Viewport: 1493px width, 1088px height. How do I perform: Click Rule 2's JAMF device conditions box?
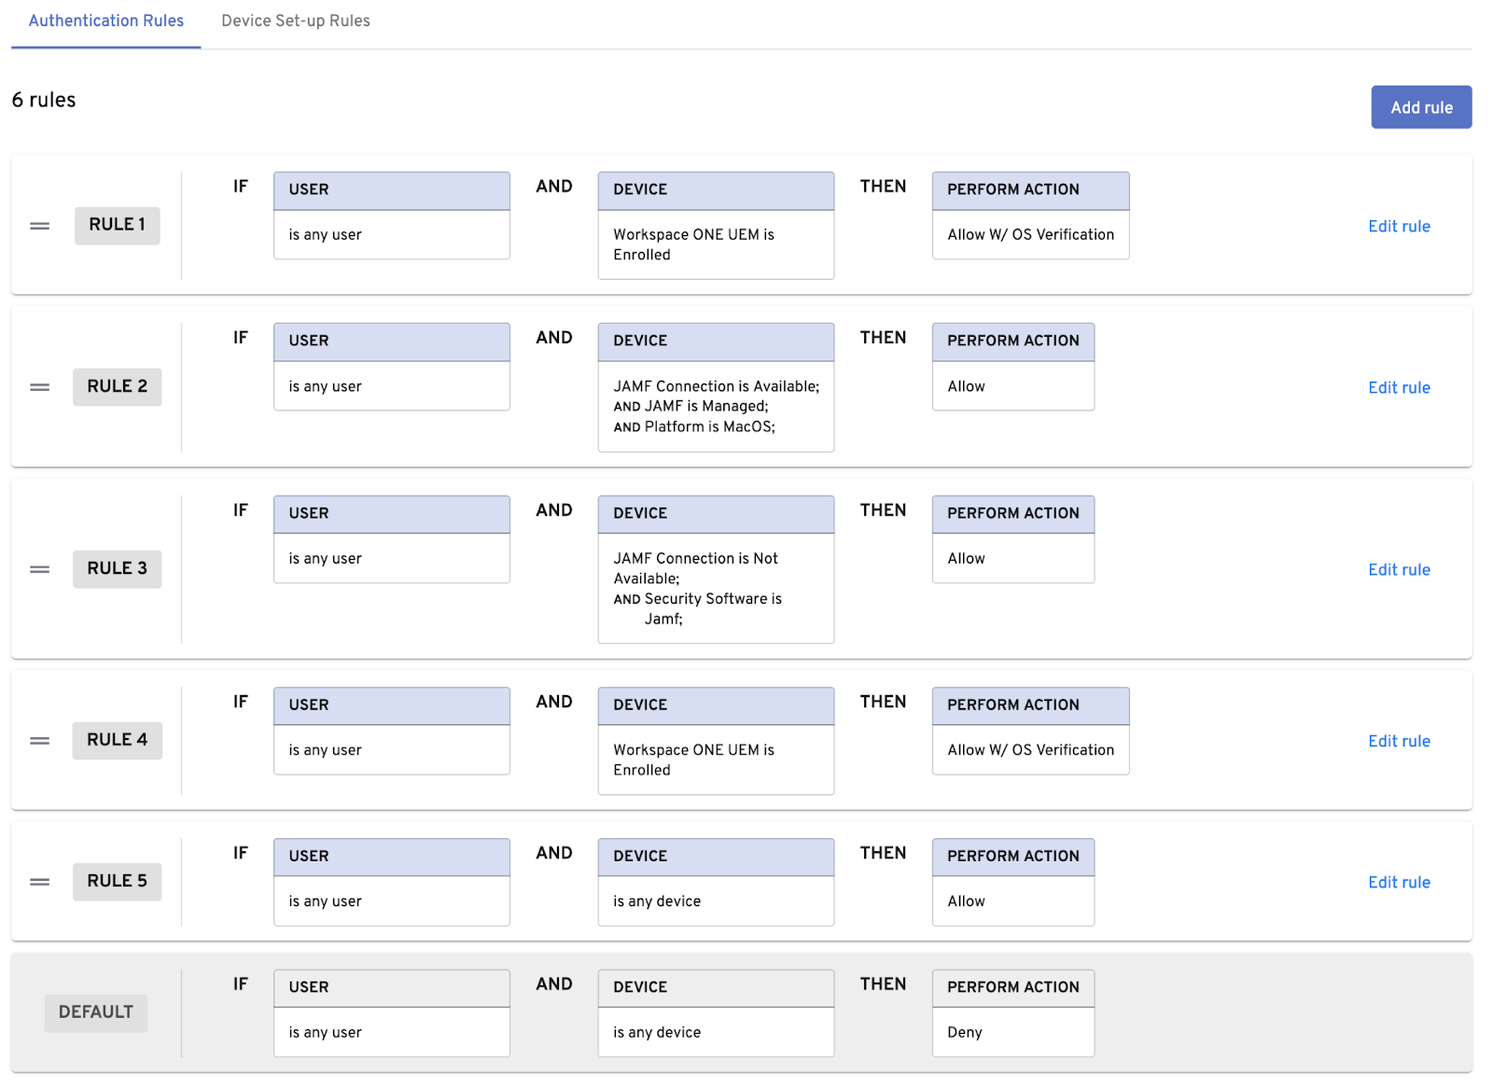[715, 406]
